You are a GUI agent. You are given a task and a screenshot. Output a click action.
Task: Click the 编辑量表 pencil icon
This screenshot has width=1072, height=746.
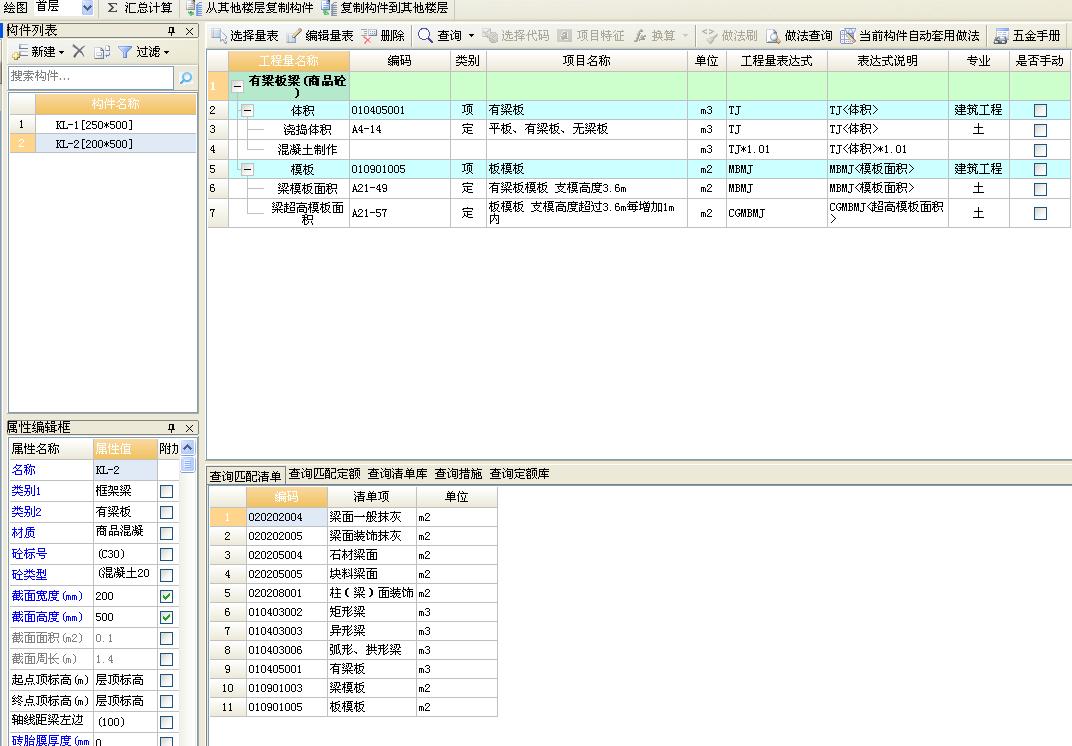[294, 36]
